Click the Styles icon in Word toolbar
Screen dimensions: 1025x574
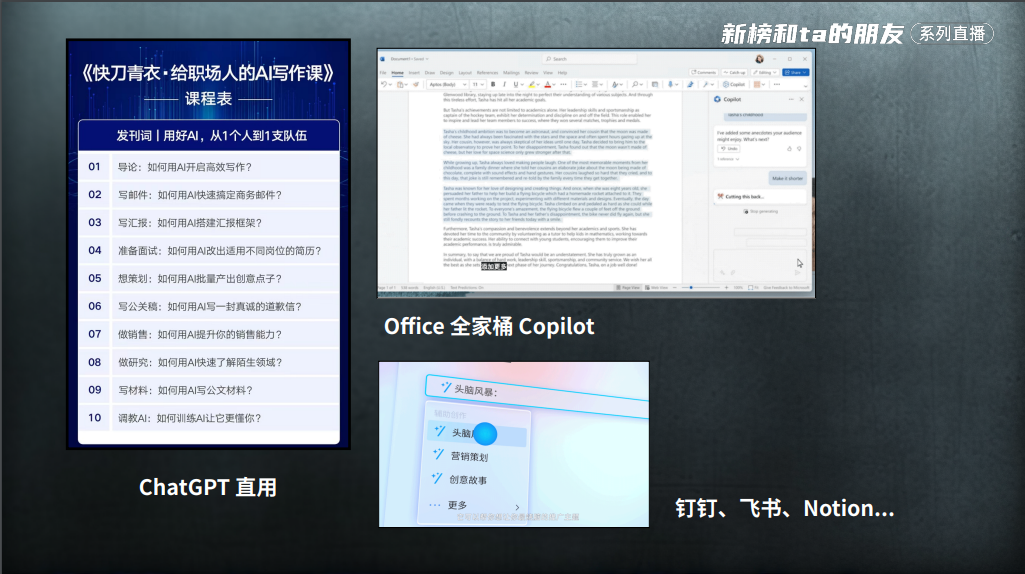point(614,84)
